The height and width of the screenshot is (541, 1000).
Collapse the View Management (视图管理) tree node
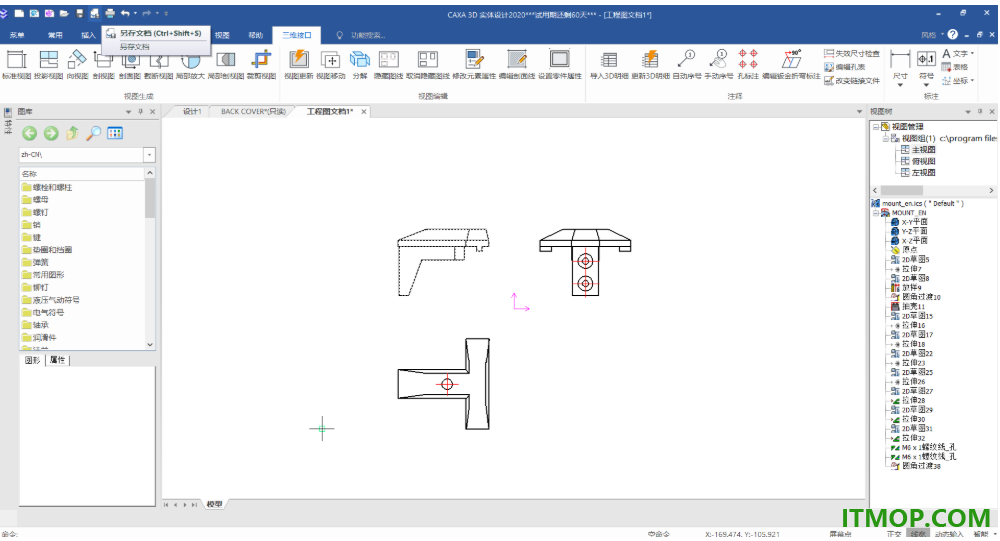[x=876, y=126]
